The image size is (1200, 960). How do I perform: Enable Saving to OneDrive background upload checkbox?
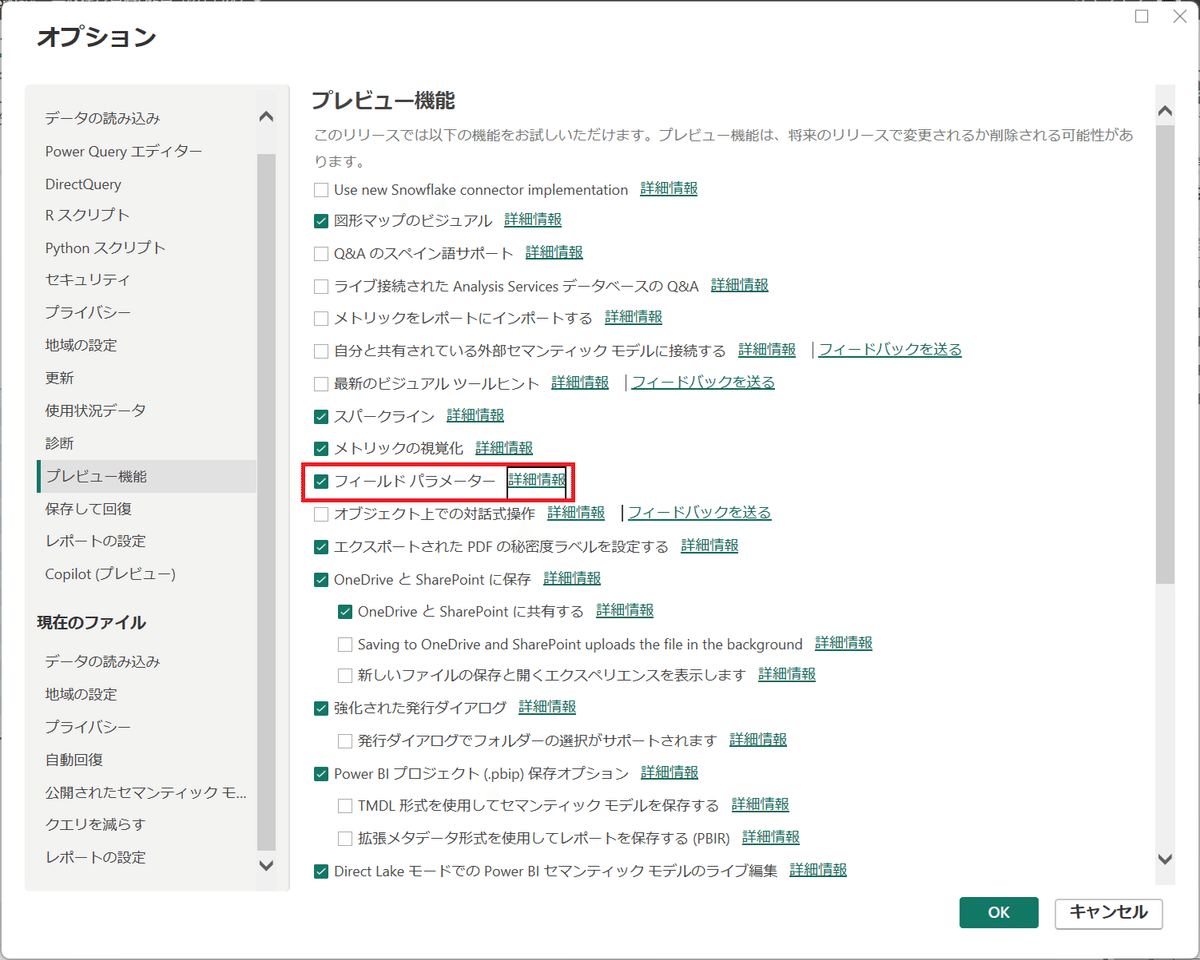pyautogui.click(x=345, y=644)
